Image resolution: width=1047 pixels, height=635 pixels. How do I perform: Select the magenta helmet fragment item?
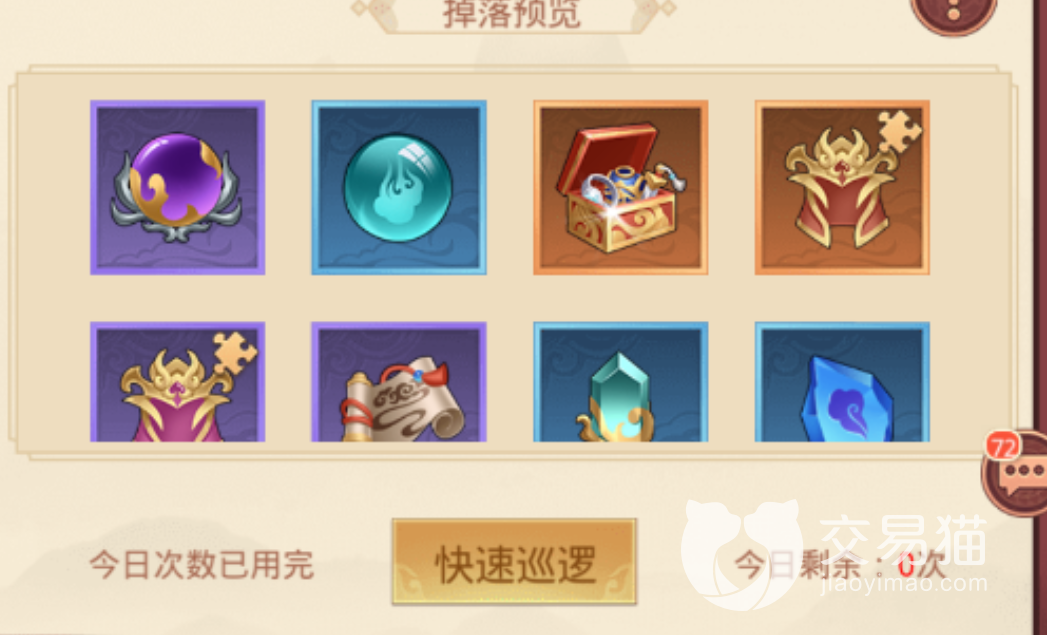178,382
